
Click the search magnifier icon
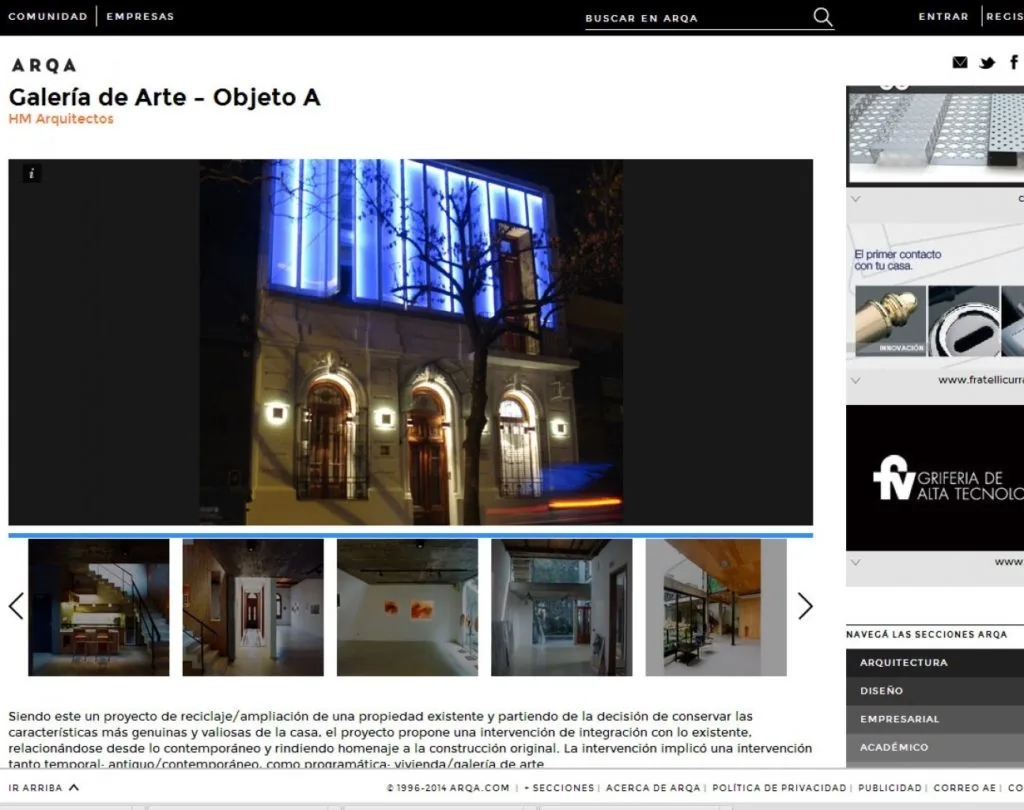tap(823, 17)
